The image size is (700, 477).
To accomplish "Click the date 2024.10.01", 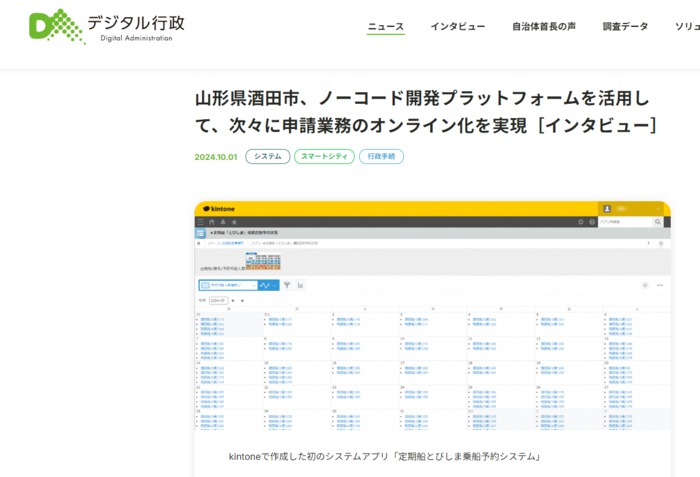I will point(216,157).
